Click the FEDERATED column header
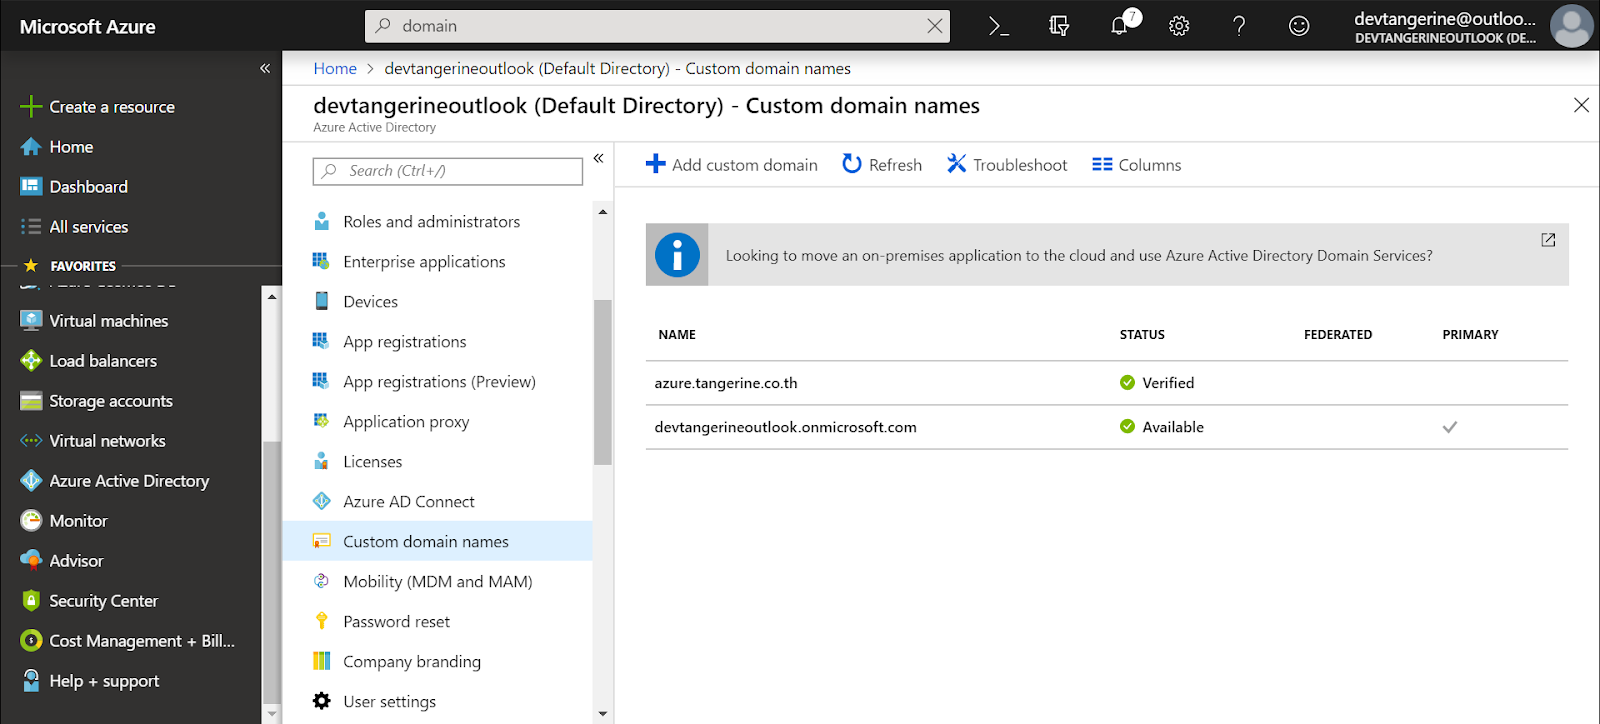Image resolution: width=1600 pixels, height=724 pixels. click(1338, 335)
